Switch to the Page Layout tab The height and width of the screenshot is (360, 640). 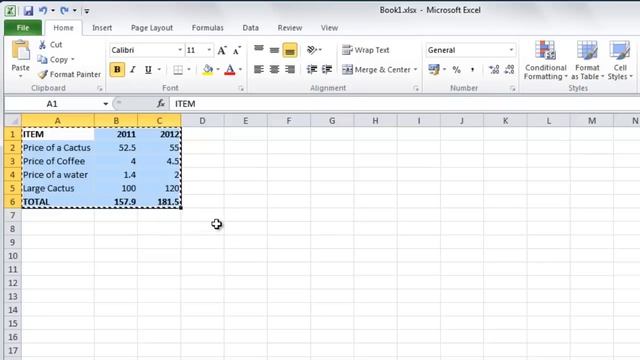(x=152, y=28)
